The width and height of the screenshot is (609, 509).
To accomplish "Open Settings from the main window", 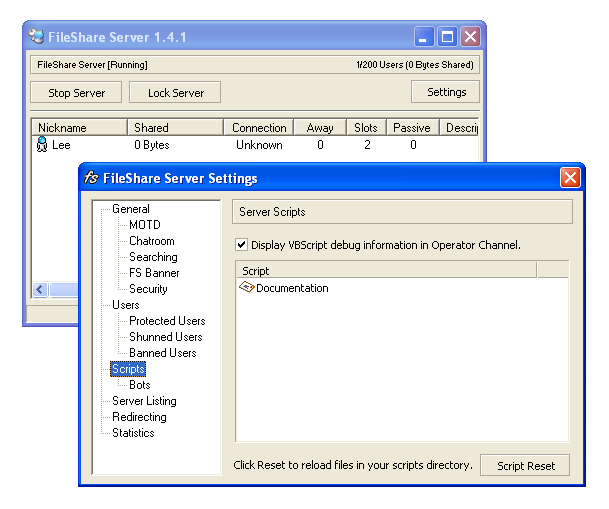I will pyautogui.click(x=446, y=92).
